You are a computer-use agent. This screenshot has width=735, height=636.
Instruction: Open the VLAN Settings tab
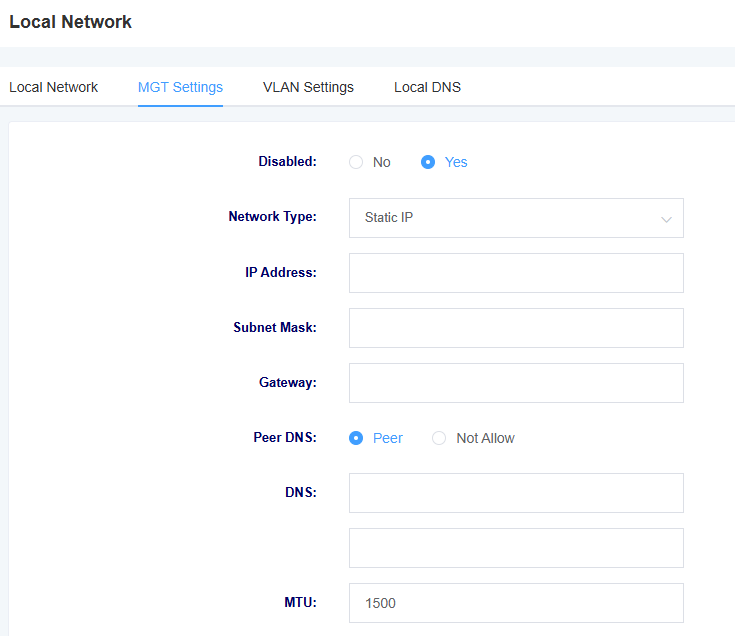tap(308, 87)
